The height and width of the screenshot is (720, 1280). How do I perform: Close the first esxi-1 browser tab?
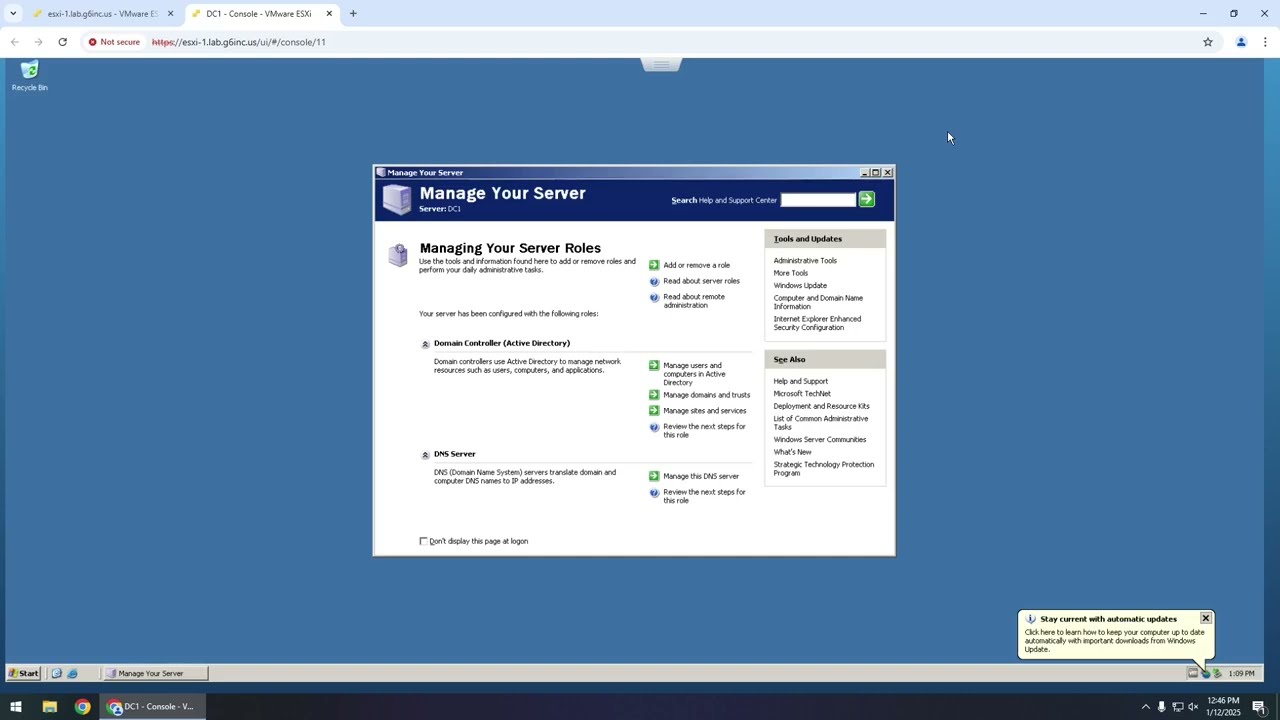[170, 14]
